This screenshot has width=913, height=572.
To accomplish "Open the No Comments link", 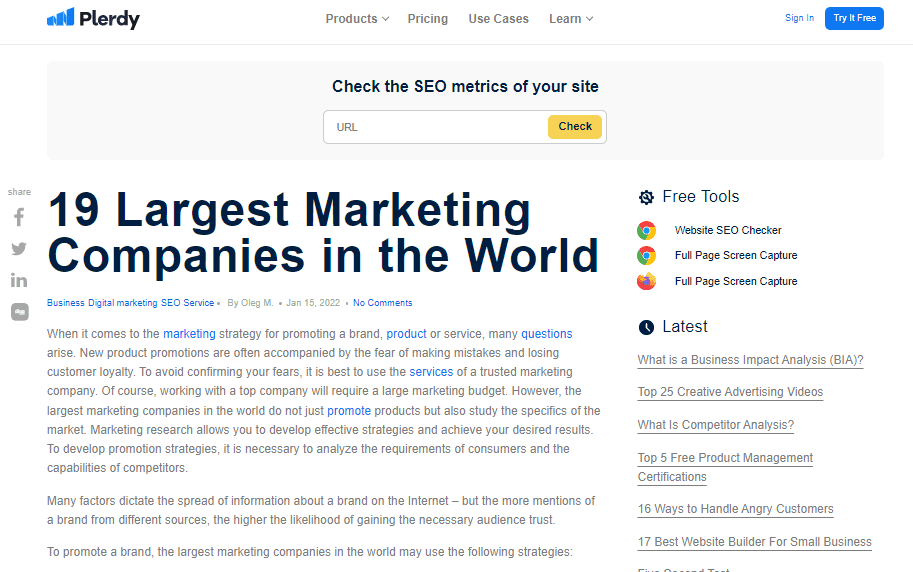I will pyautogui.click(x=383, y=303).
